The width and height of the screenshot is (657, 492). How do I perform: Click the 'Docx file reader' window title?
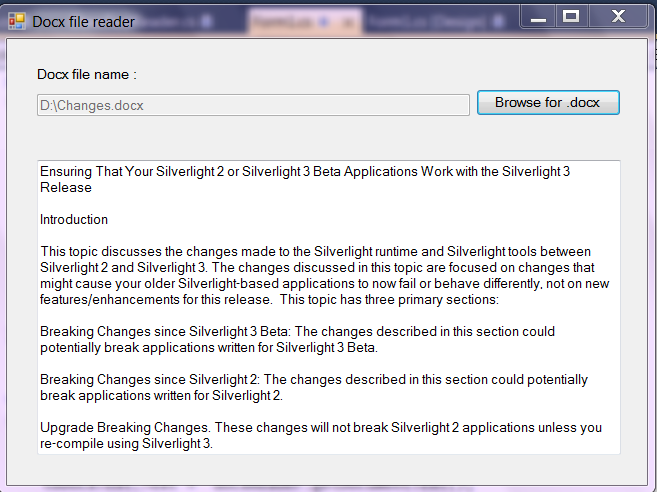click(83, 22)
